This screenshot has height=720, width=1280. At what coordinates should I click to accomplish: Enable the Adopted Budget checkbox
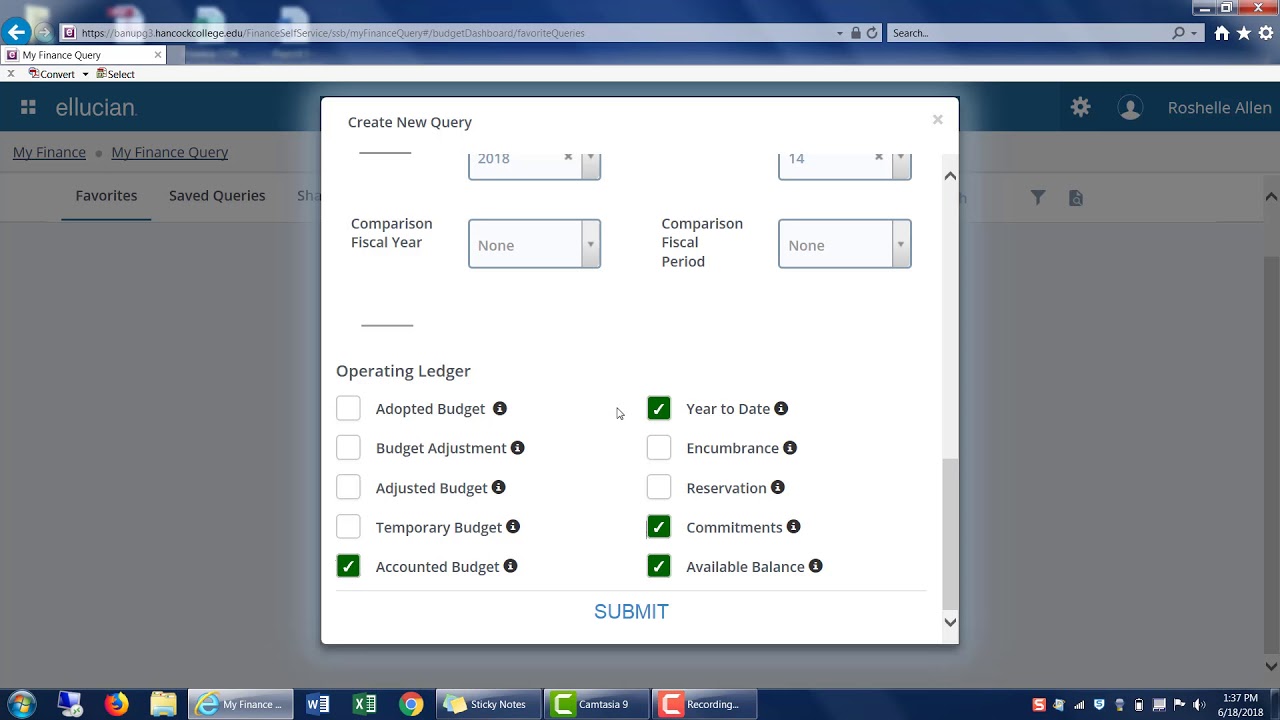coord(348,408)
